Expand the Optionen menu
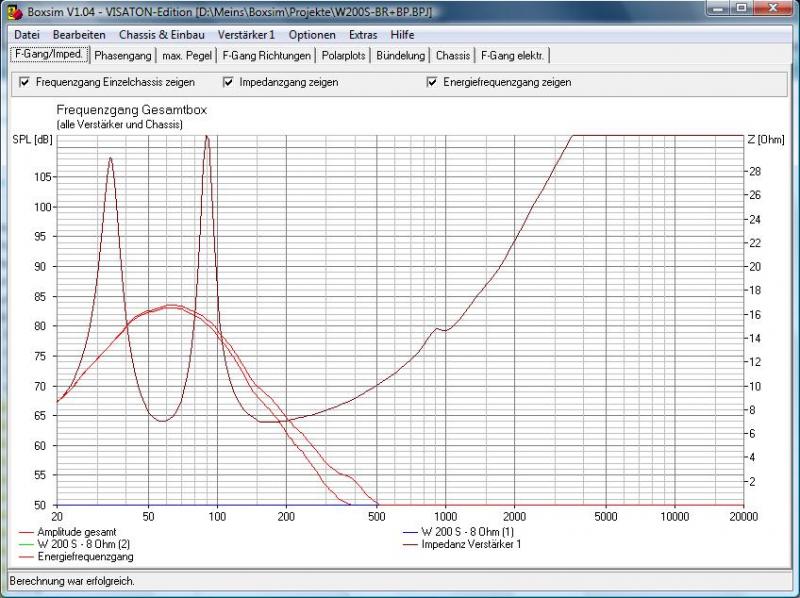The image size is (800, 598). click(312, 34)
